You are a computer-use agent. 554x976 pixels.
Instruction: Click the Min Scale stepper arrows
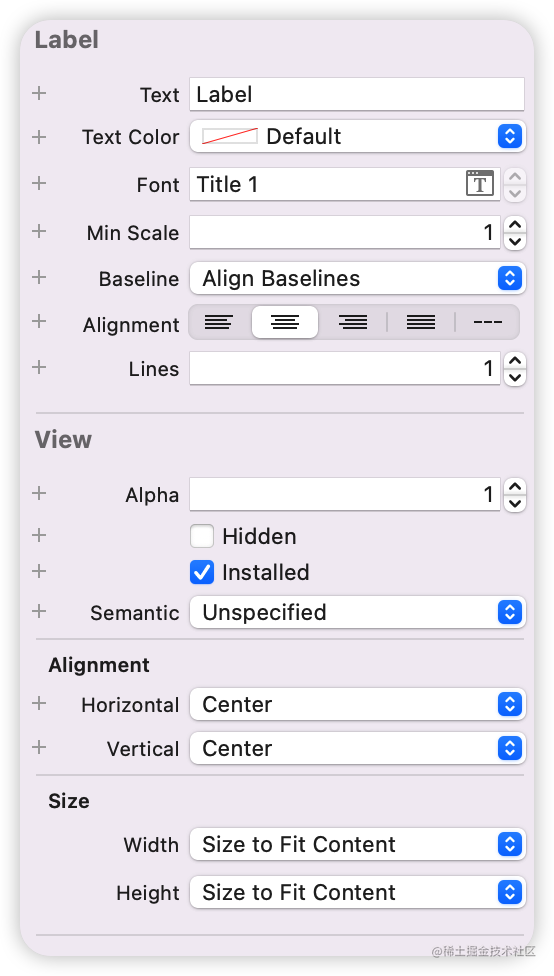515,233
